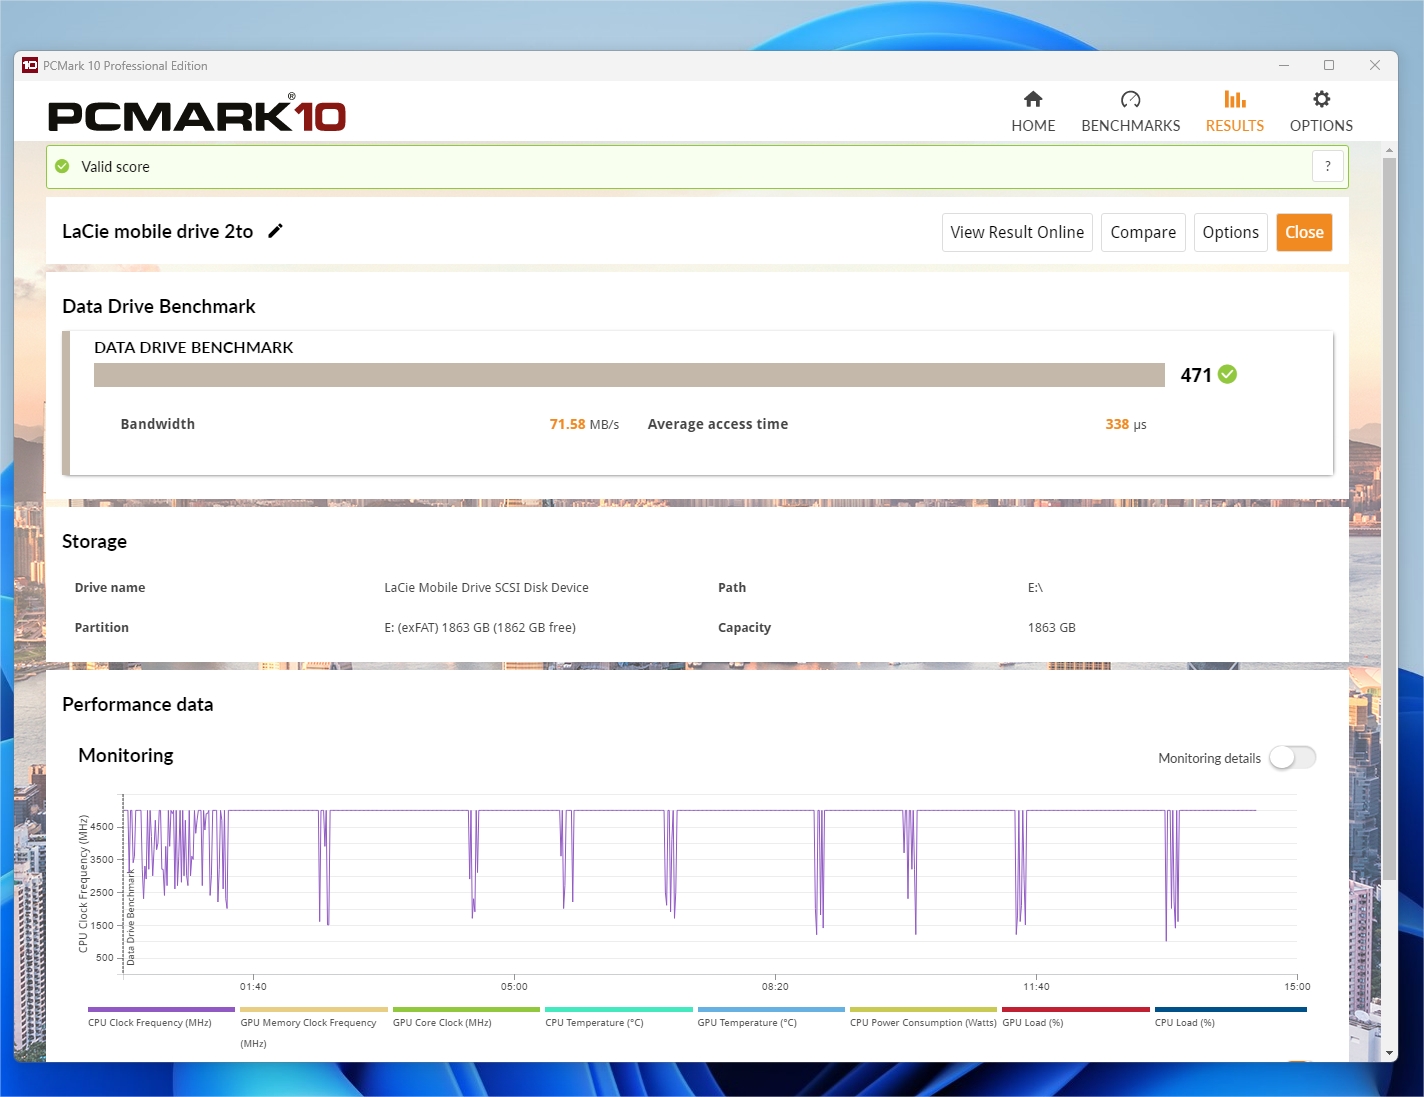Click the GPU Load legend swatch
Screen dimensions: 1424x1097
[x=1076, y=1010]
